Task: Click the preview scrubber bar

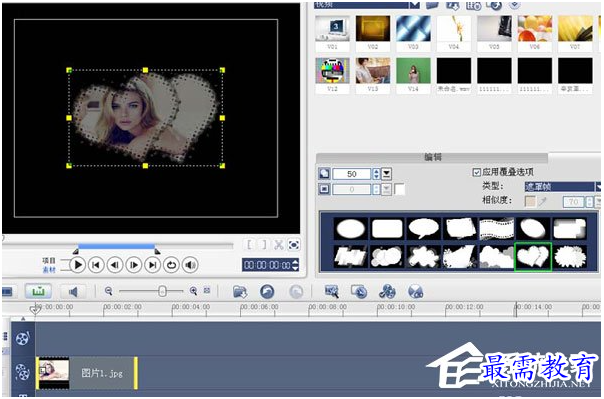Action: [x=118, y=246]
